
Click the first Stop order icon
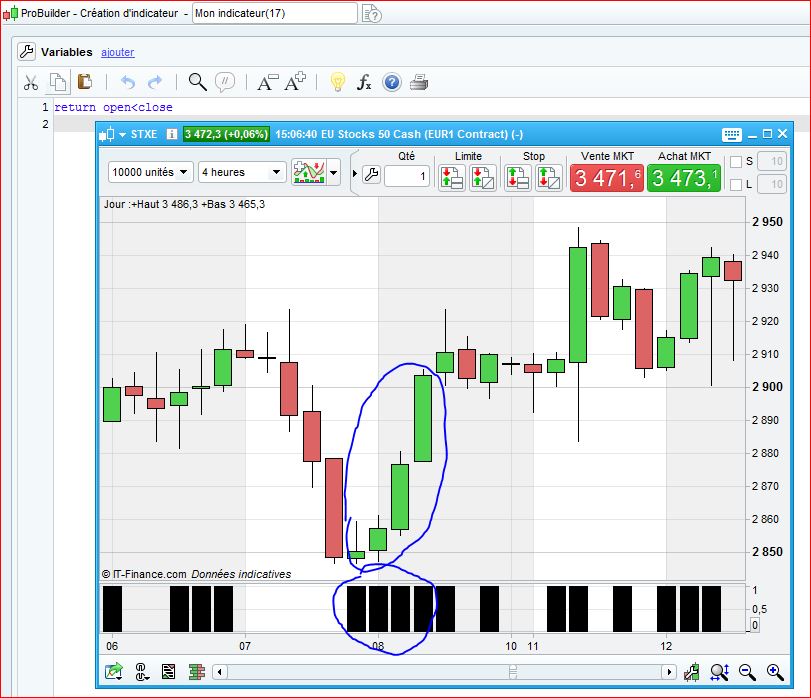(x=517, y=177)
